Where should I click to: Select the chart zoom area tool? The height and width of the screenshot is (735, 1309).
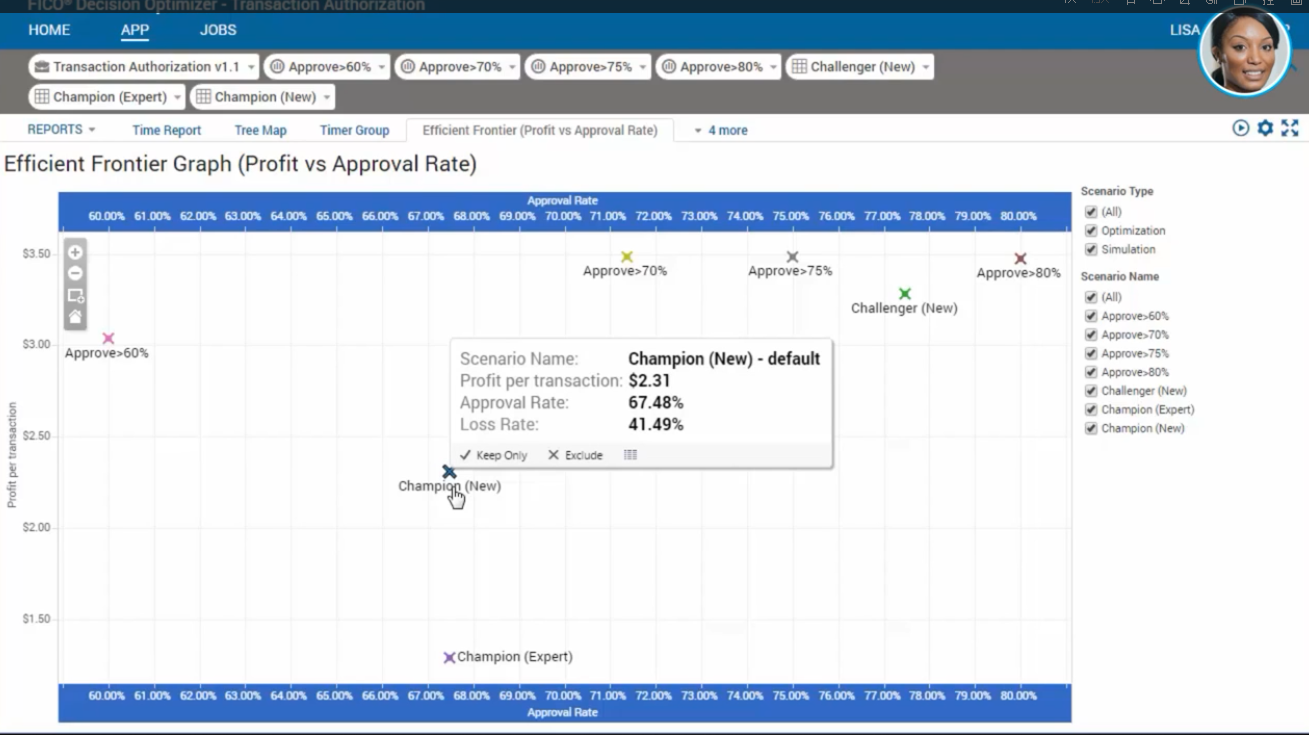(x=75, y=296)
